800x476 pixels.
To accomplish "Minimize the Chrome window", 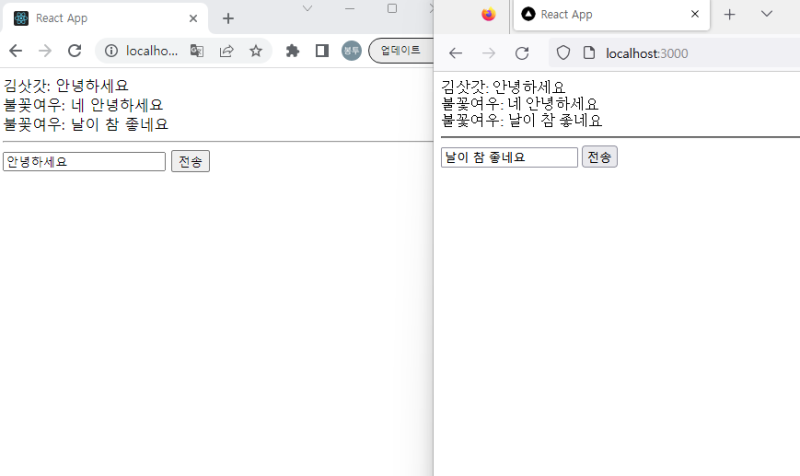I will click(349, 8).
